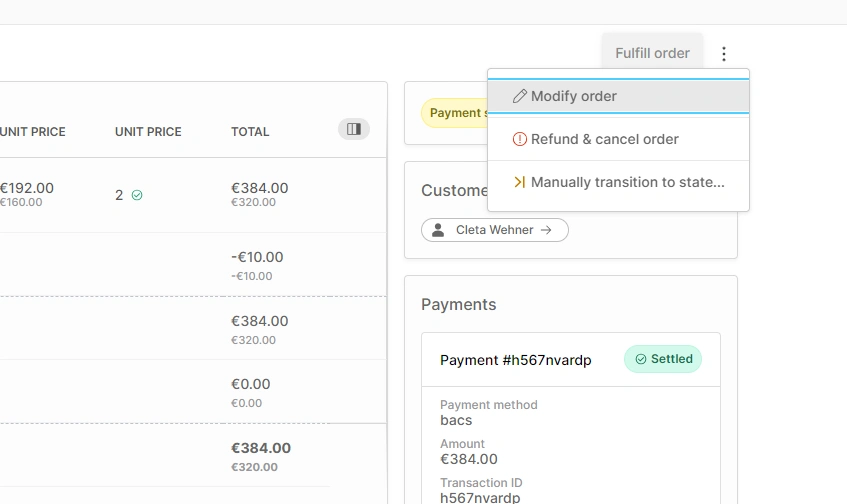
Task: Click the -€10.00 discount total
Action: 257,257
